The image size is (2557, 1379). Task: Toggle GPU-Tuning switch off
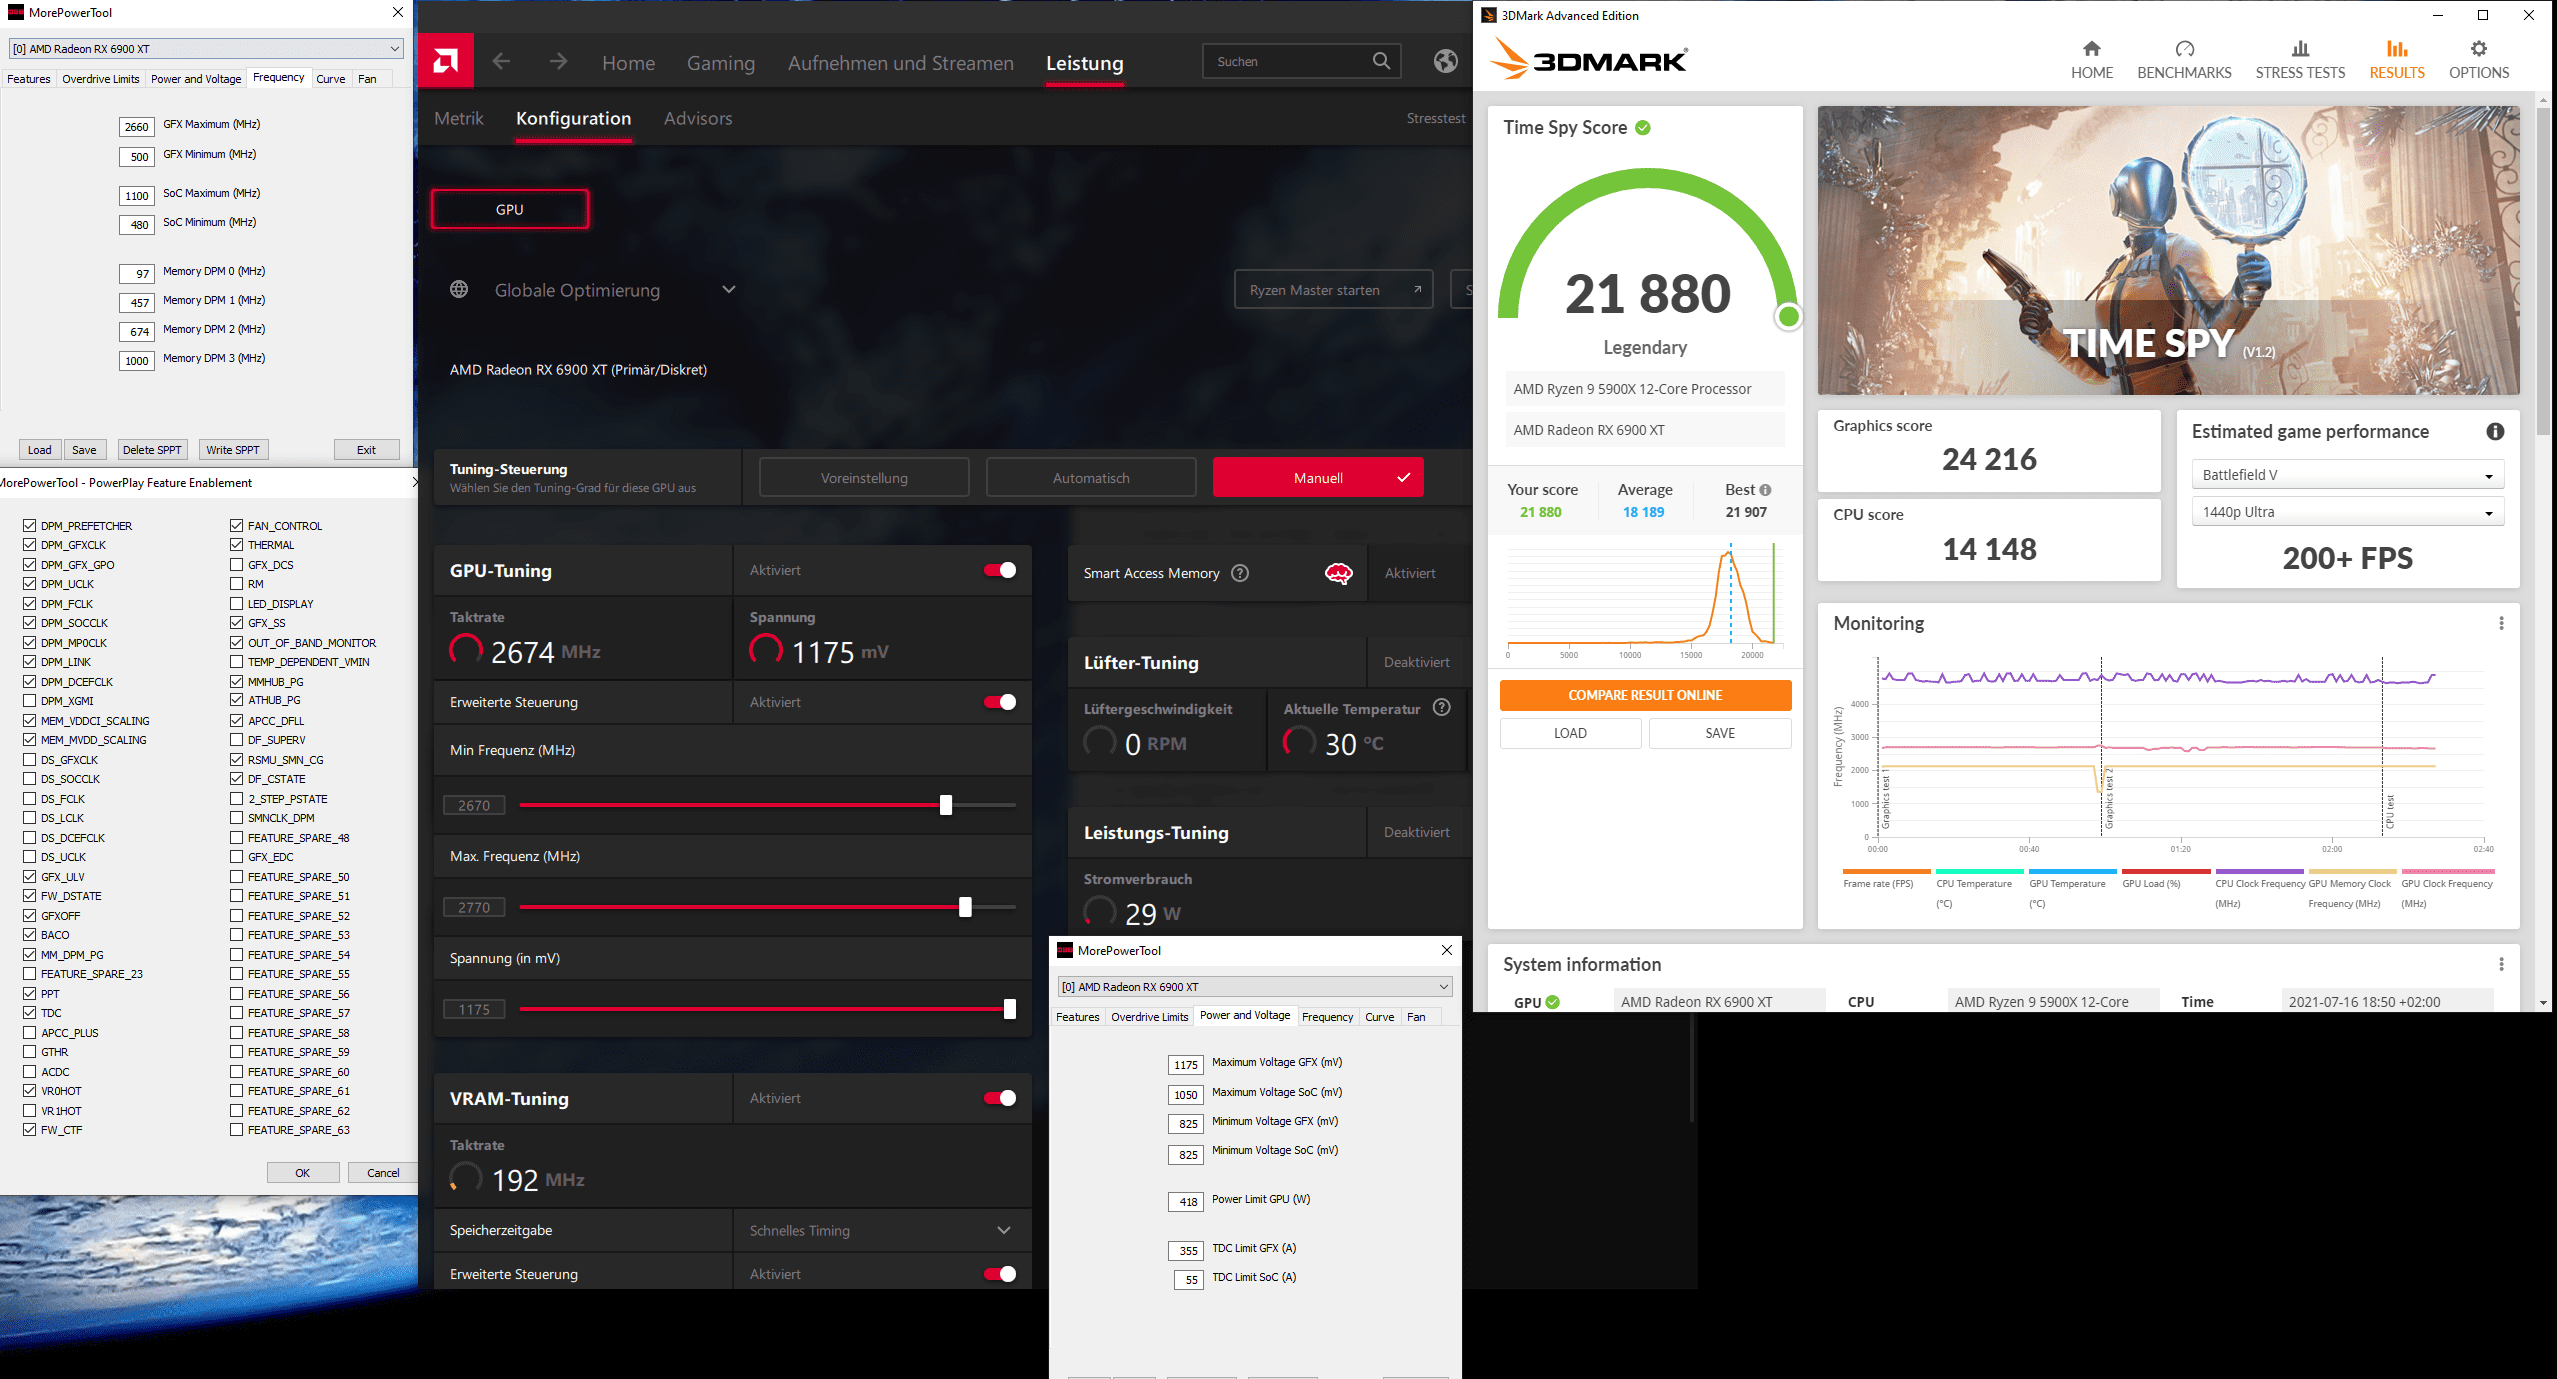coord(999,570)
